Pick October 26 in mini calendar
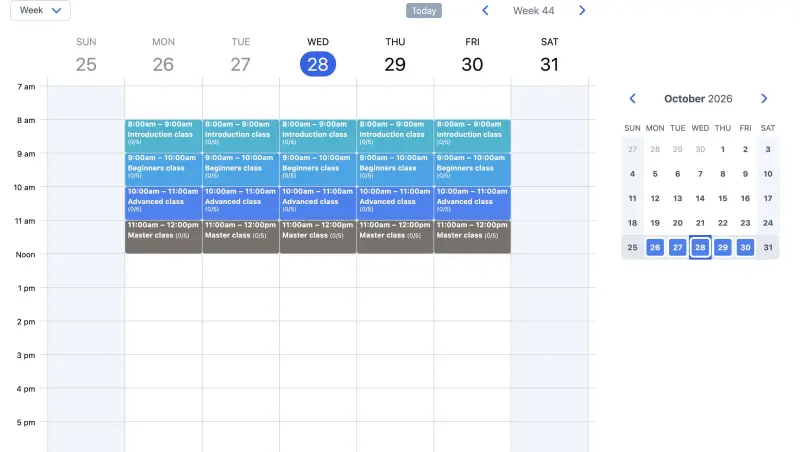This screenshot has width=800, height=452. pos(655,247)
